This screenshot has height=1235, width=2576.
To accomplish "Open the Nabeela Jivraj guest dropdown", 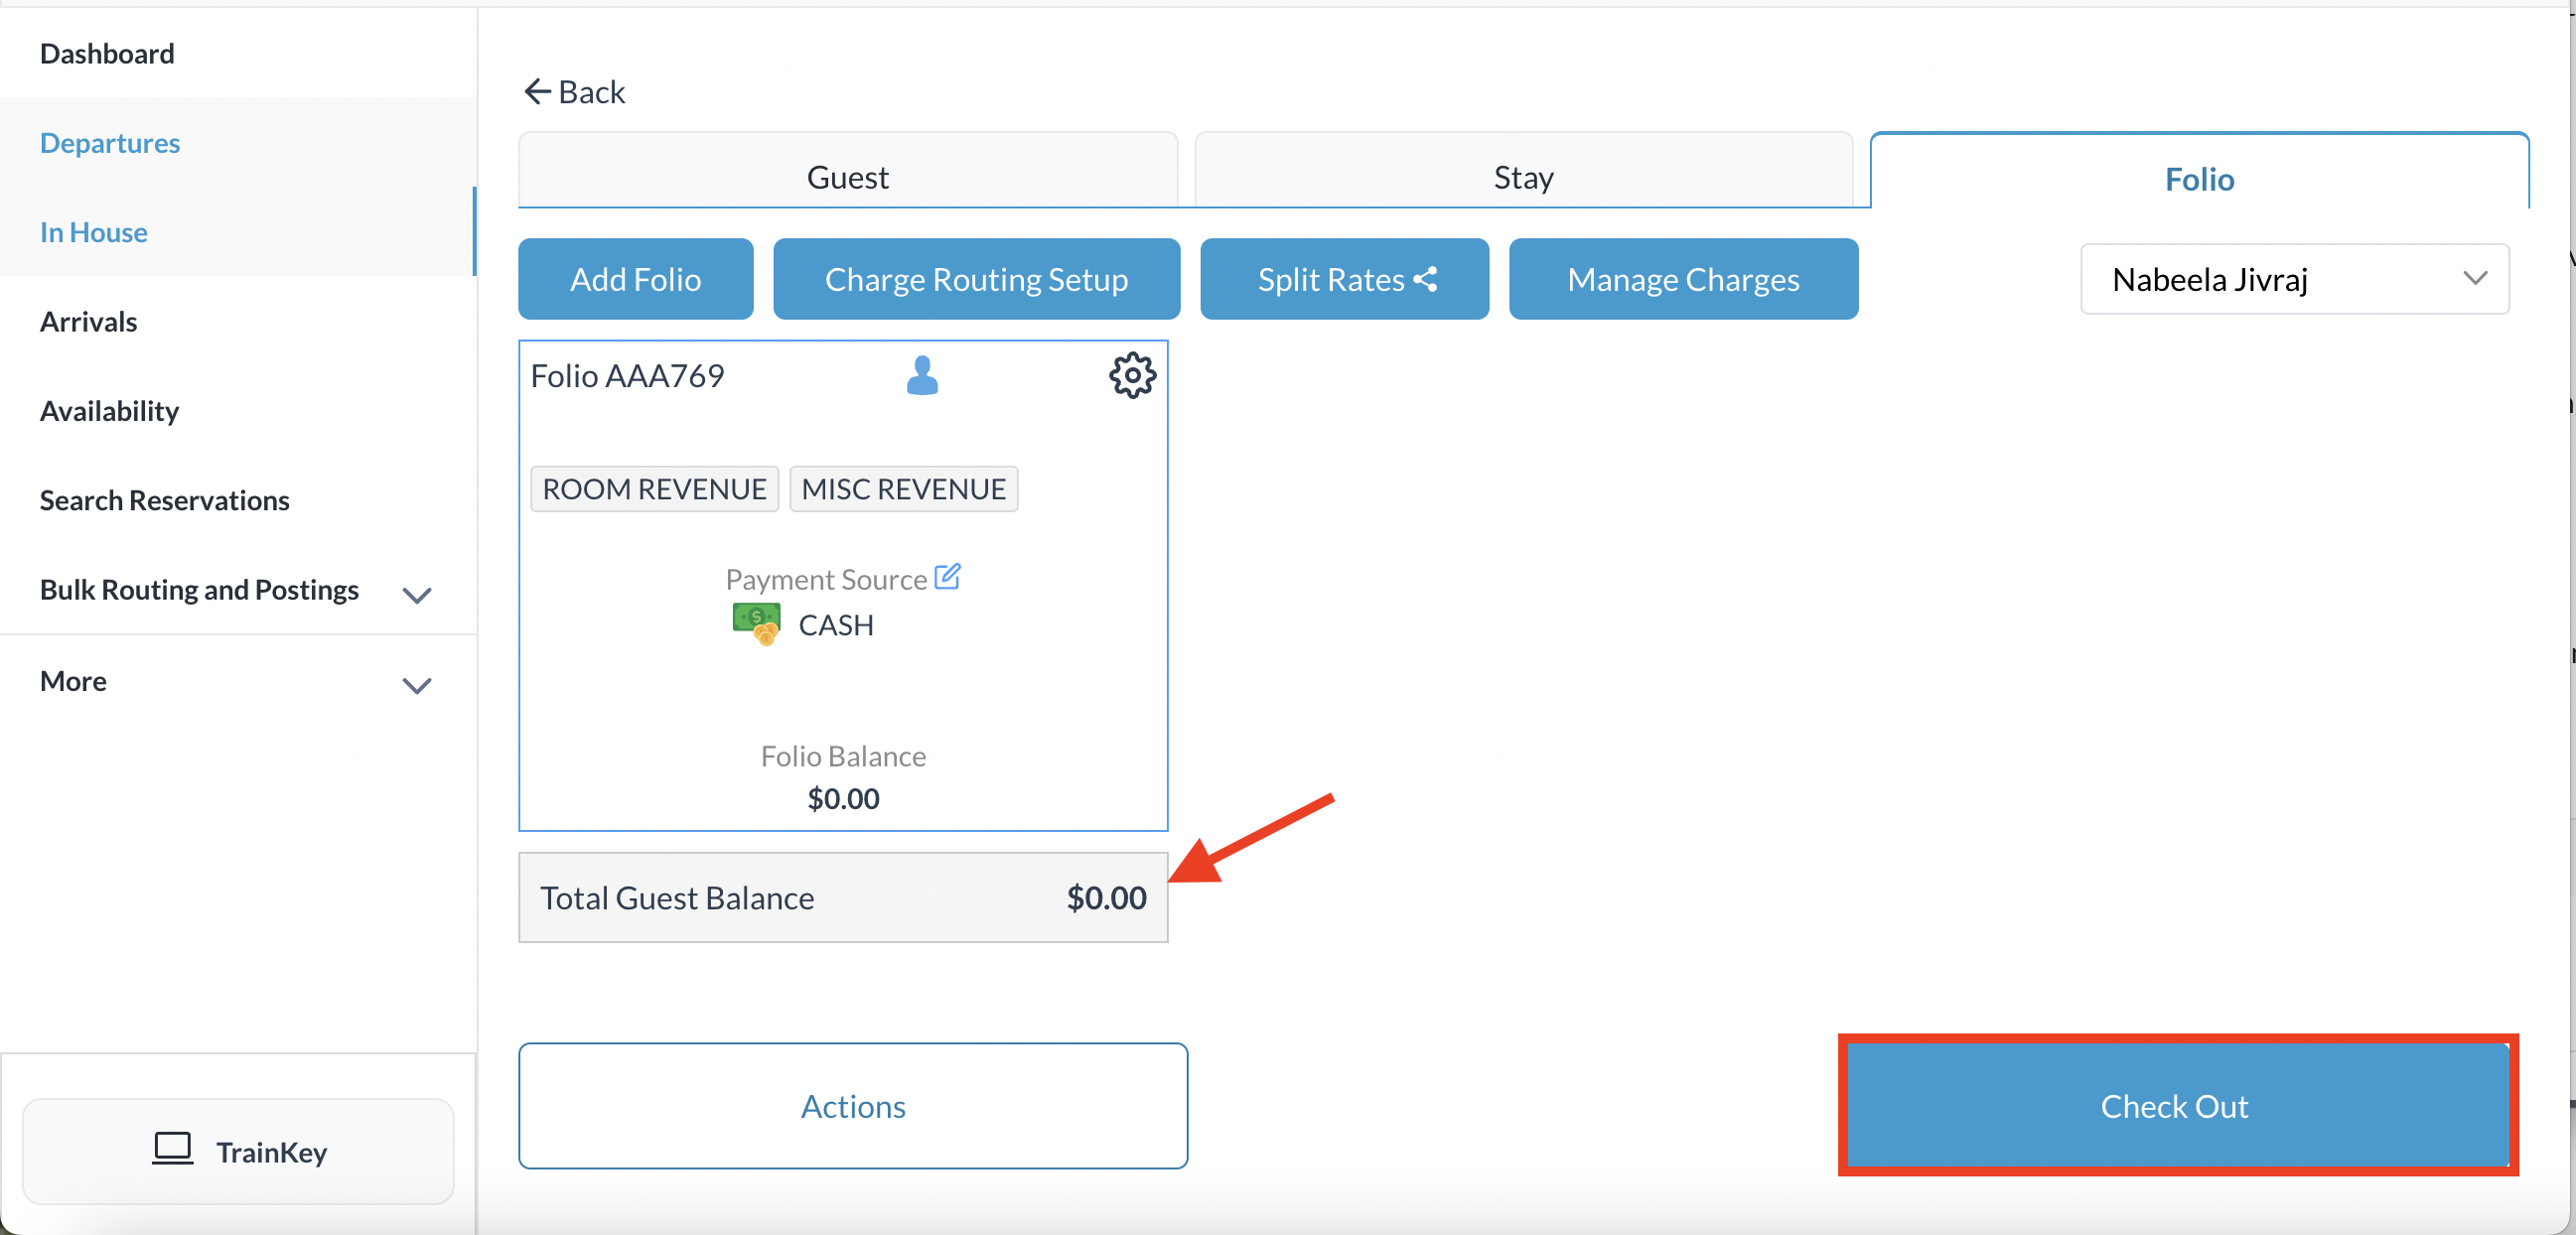I will [2294, 279].
